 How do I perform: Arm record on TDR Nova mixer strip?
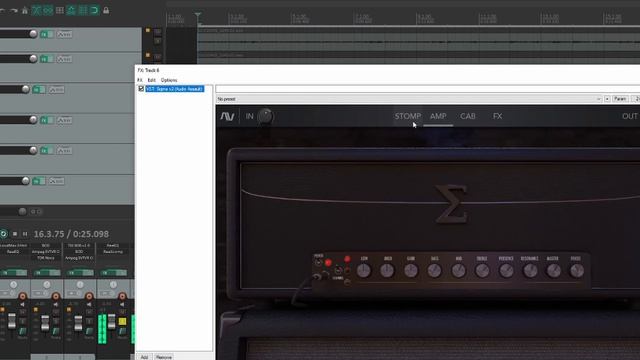[56, 296]
